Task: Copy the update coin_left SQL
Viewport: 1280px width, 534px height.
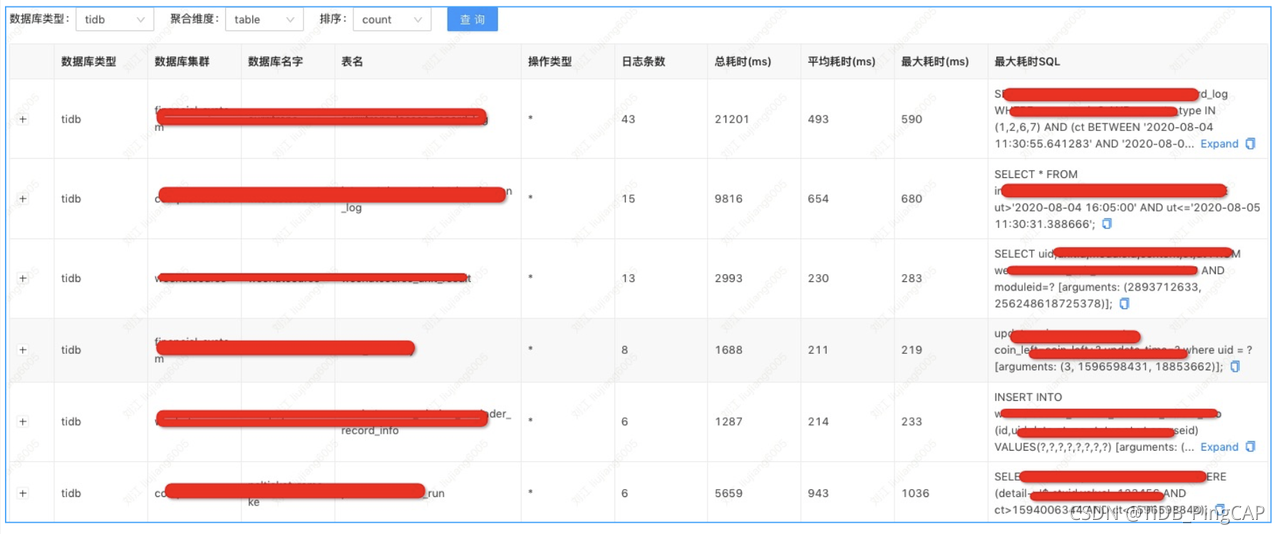Action: pyautogui.click(x=1235, y=367)
